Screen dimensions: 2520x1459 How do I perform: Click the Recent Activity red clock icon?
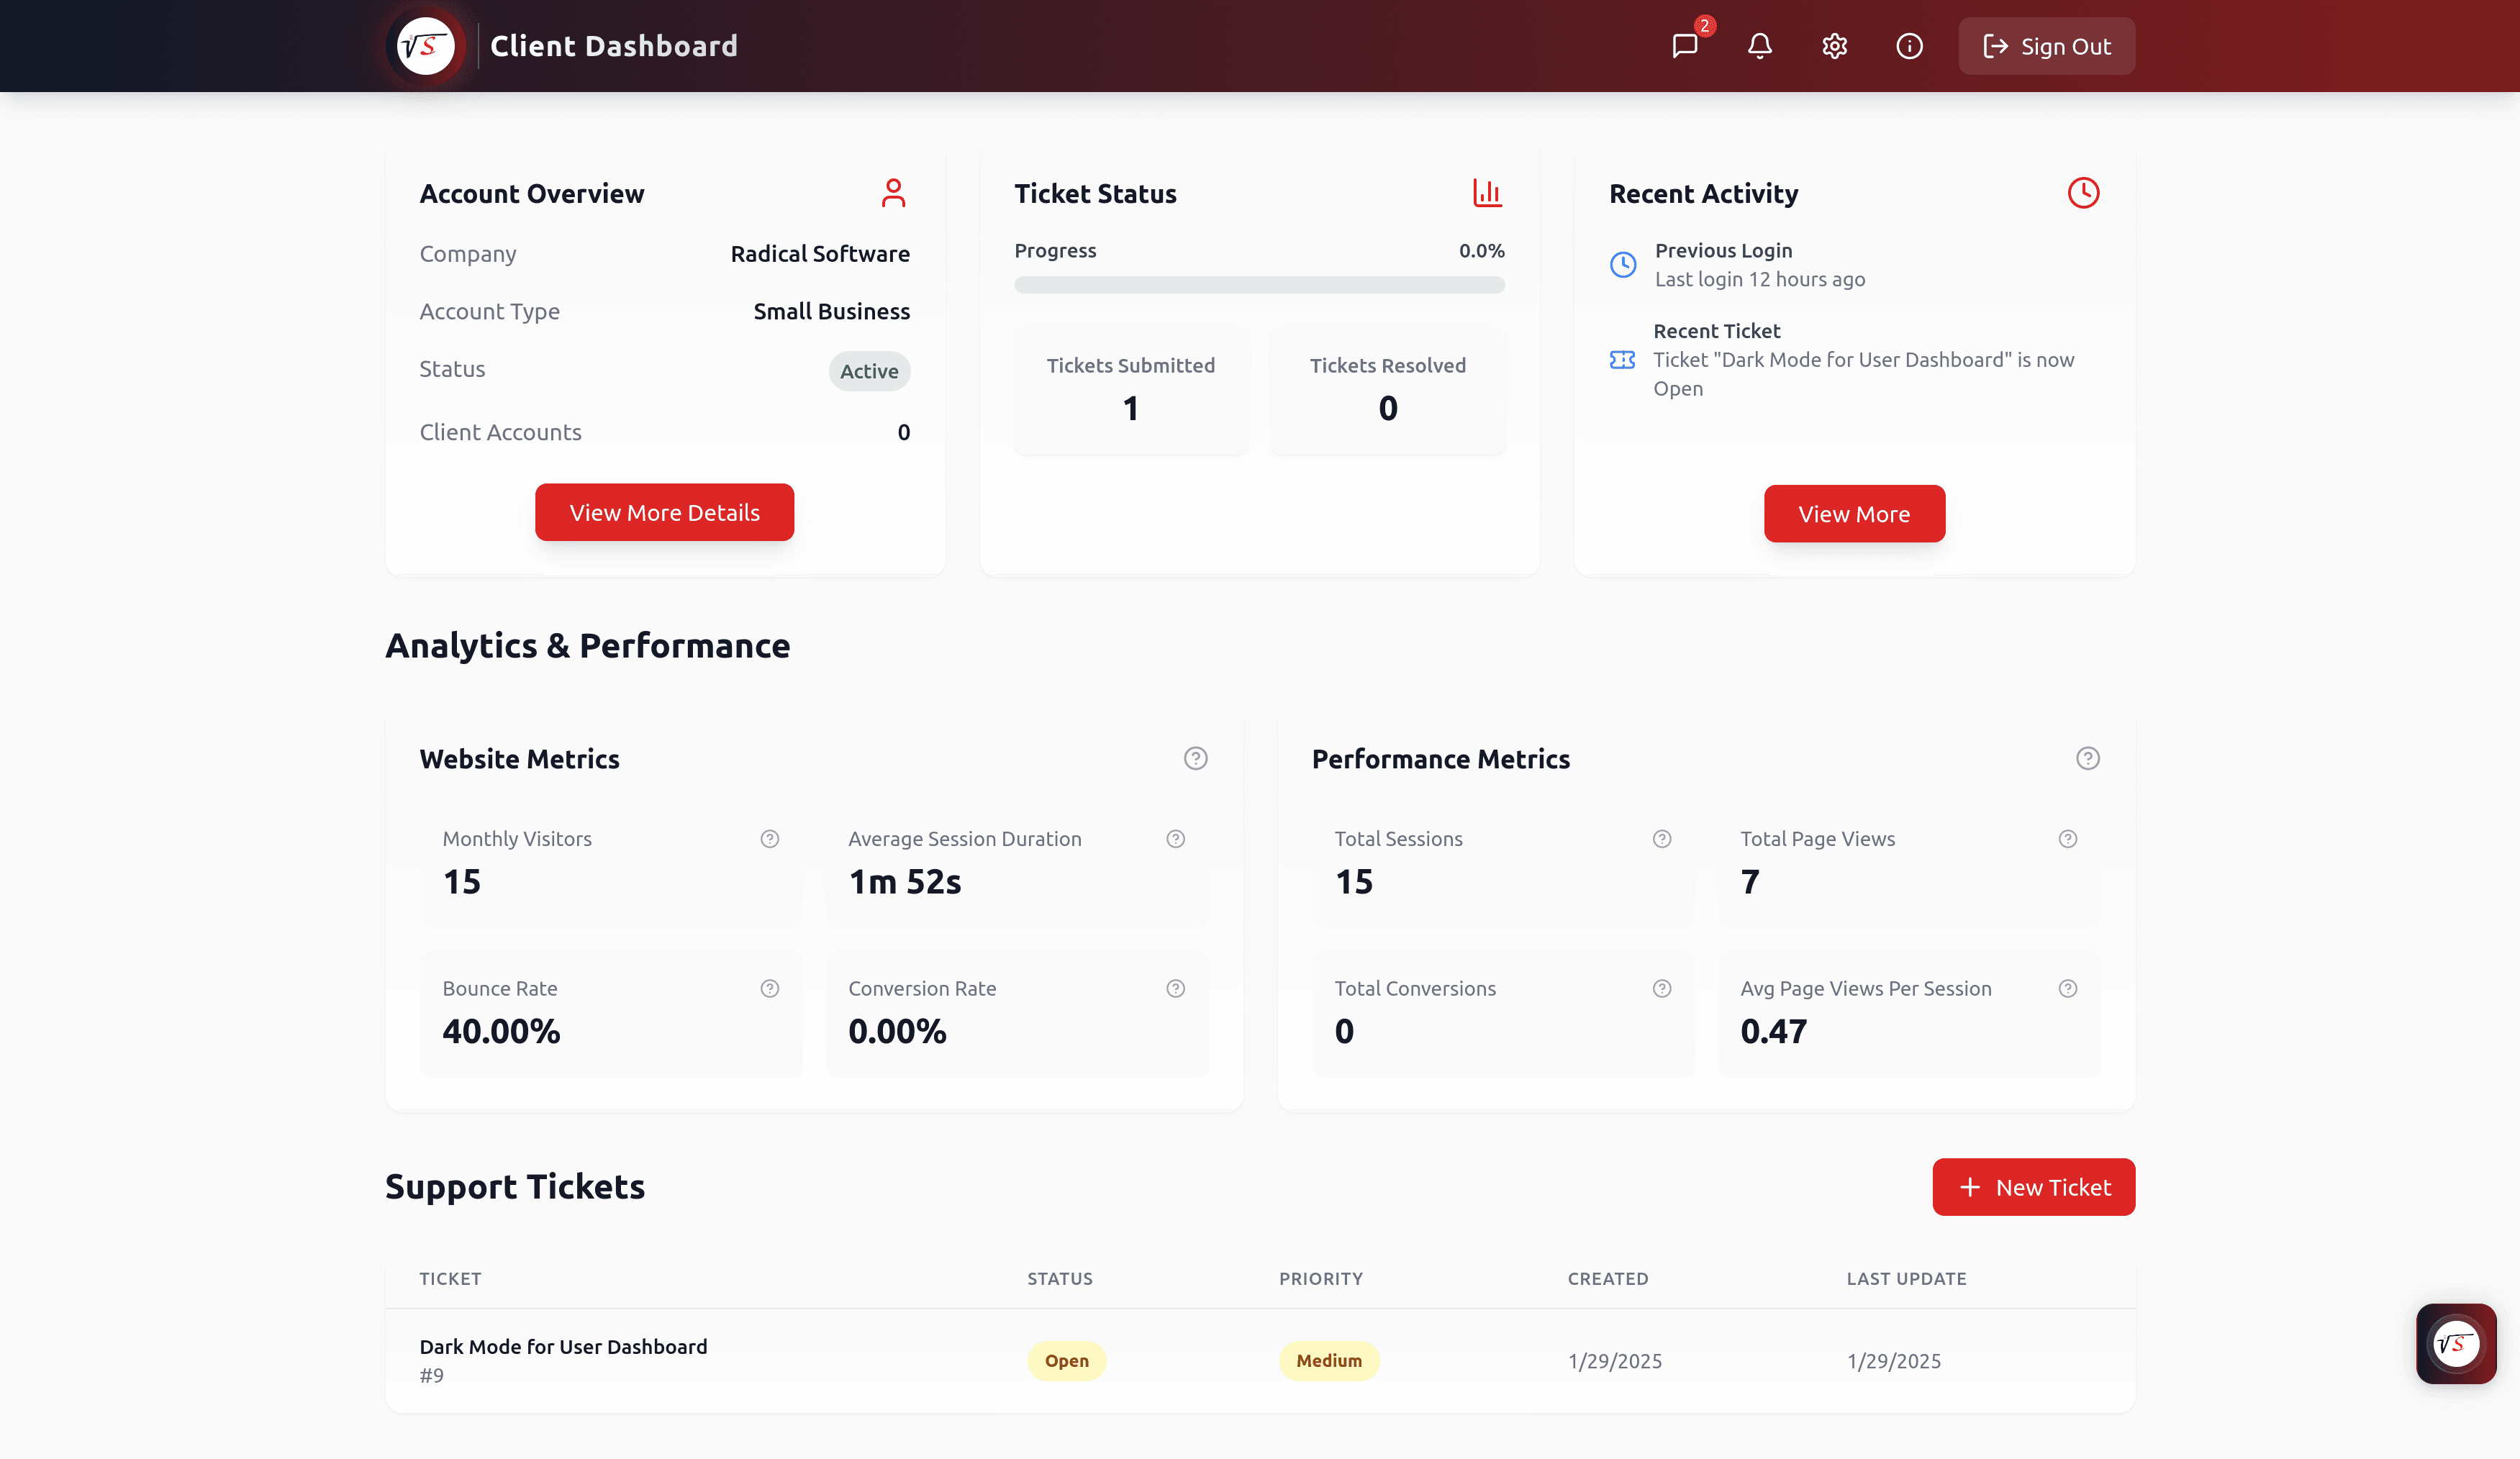2083,193
